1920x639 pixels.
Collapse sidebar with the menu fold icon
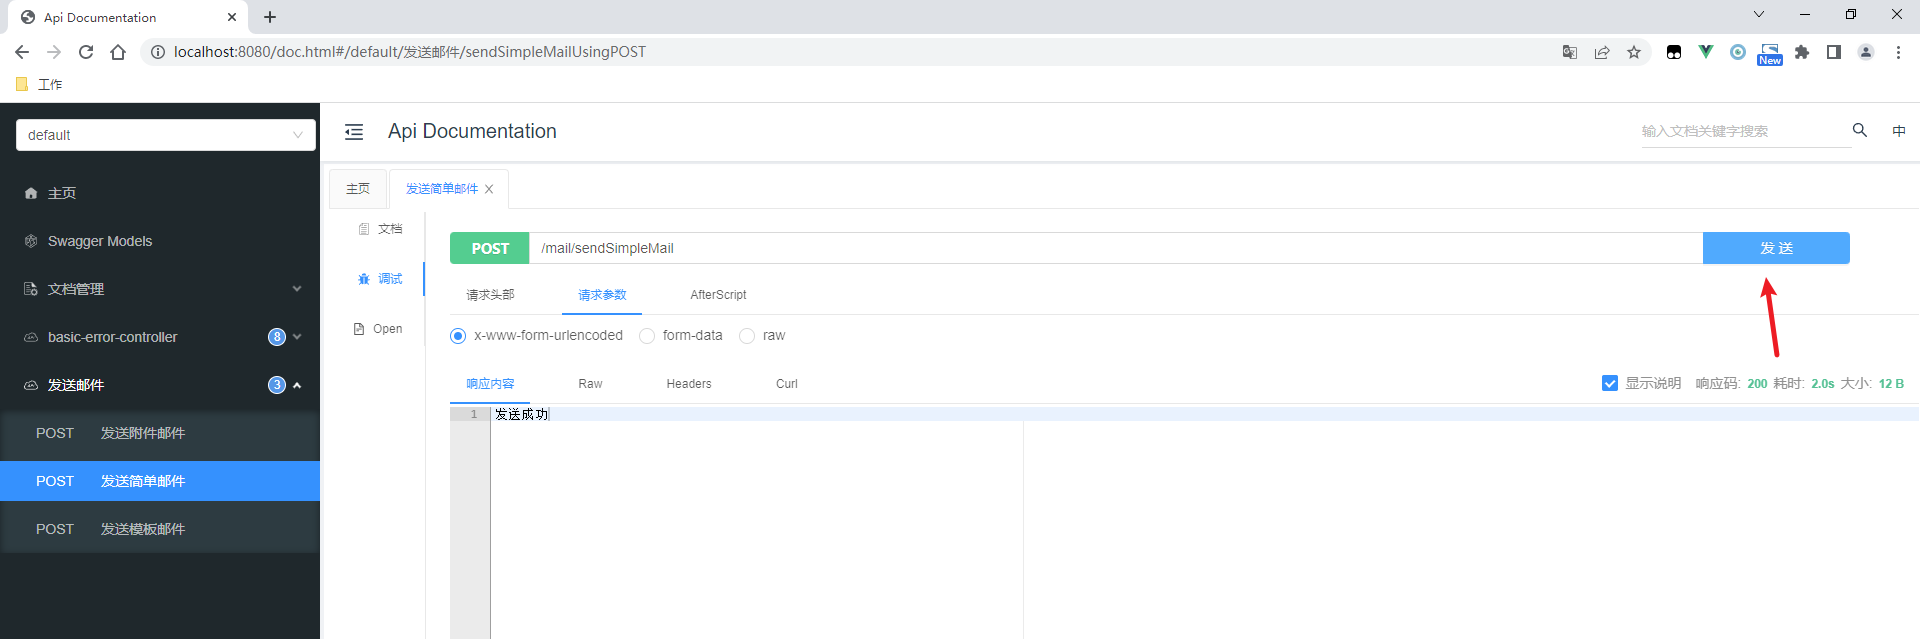[x=354, y=132]
